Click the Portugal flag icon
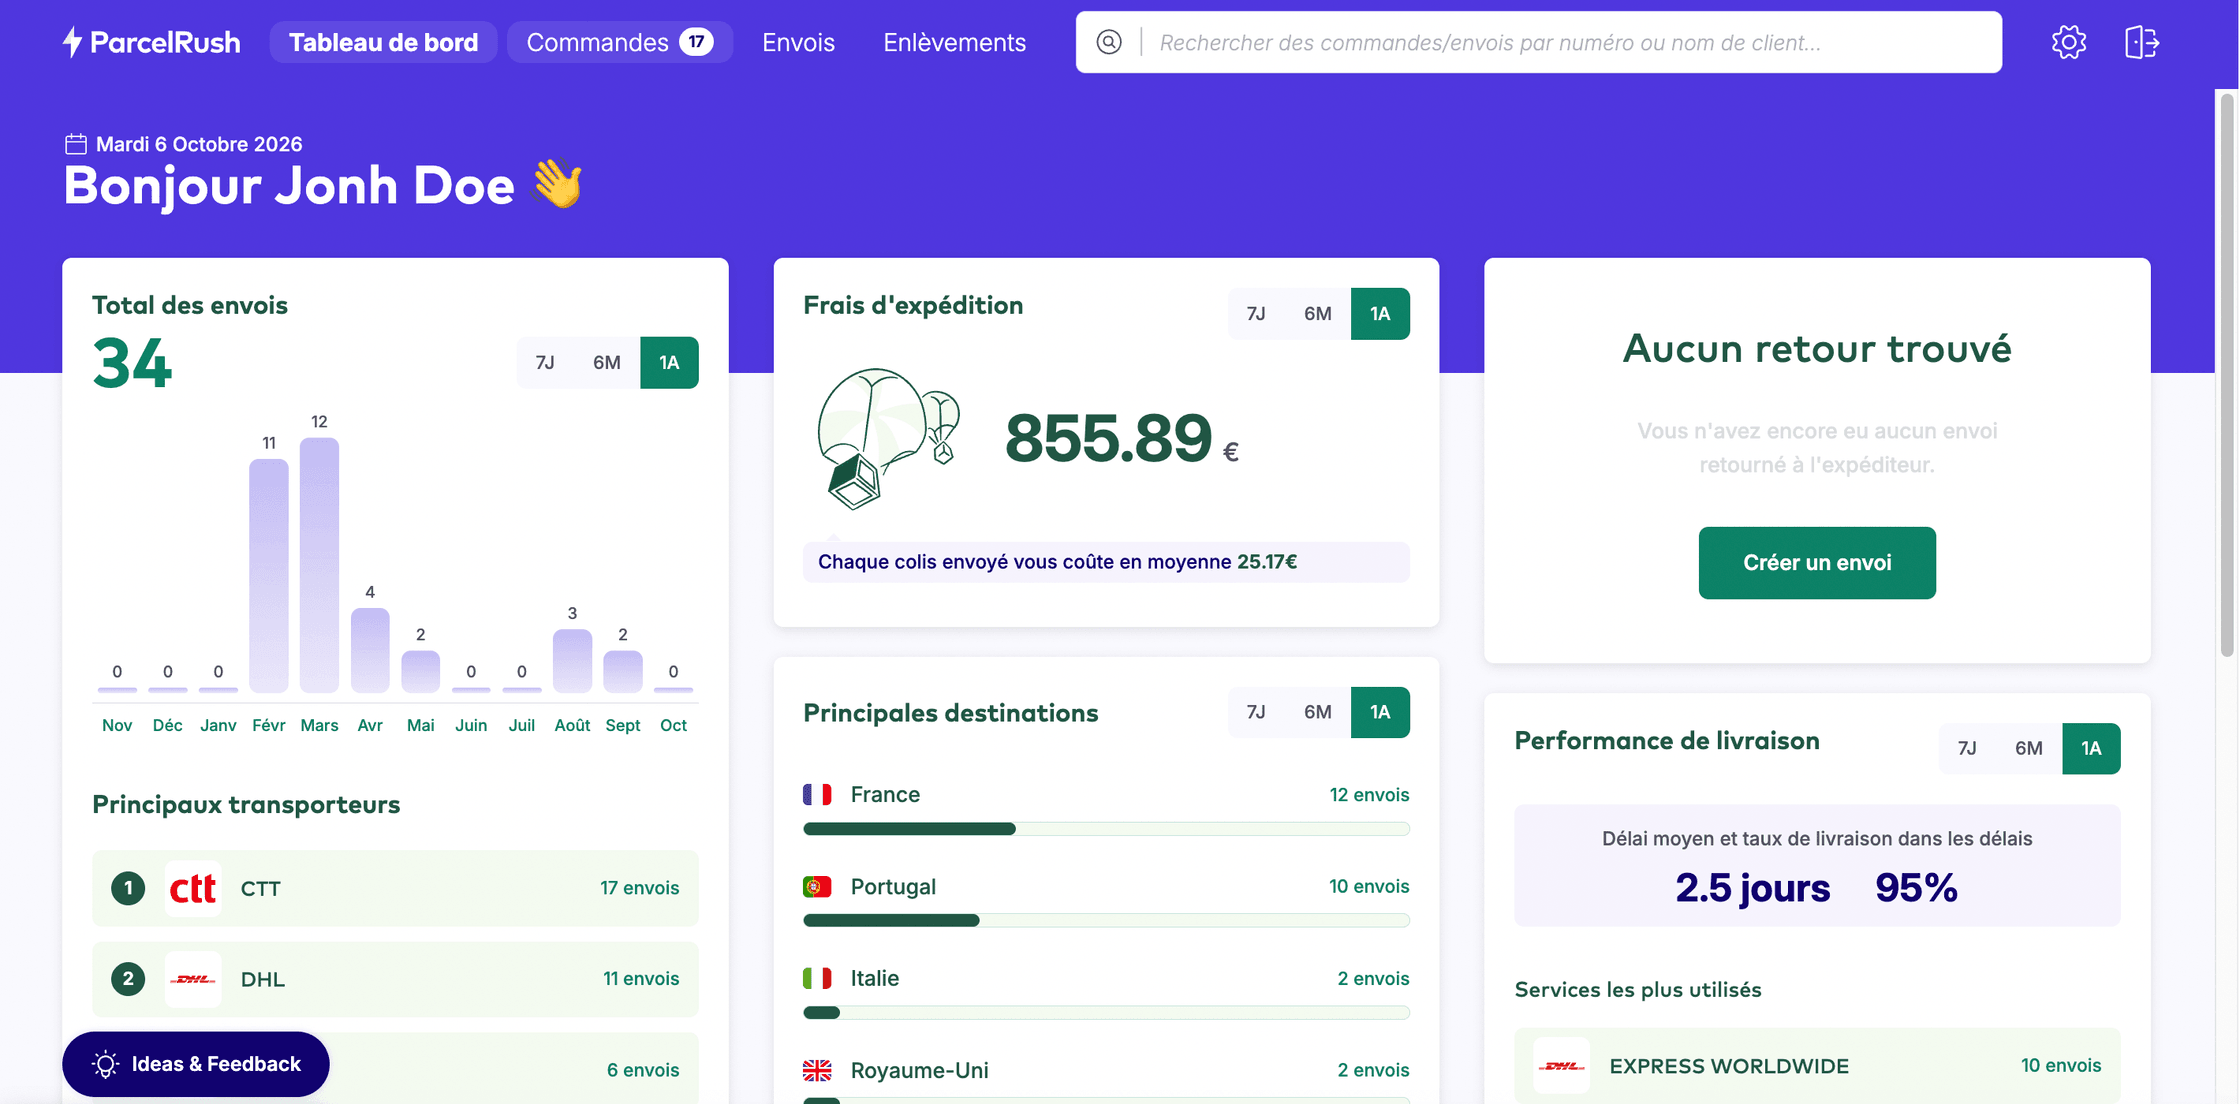Image resolution: width=2240 pixels, height=1104 pixels. (817, 887)
